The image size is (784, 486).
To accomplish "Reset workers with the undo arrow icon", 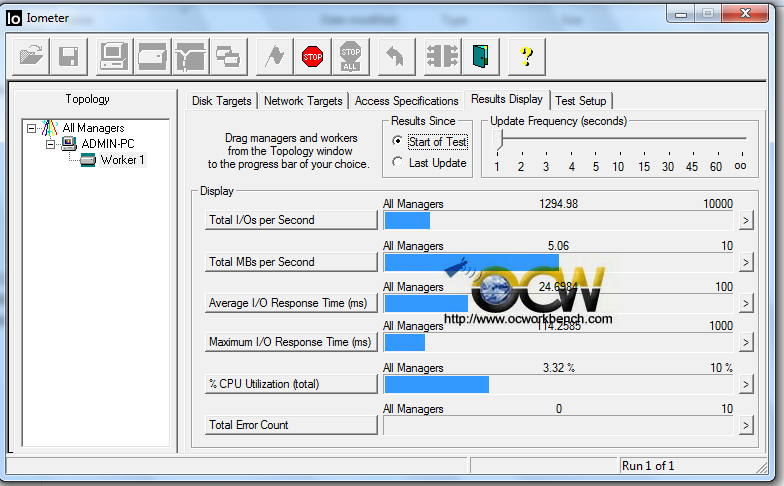I will tap(396, 56).
